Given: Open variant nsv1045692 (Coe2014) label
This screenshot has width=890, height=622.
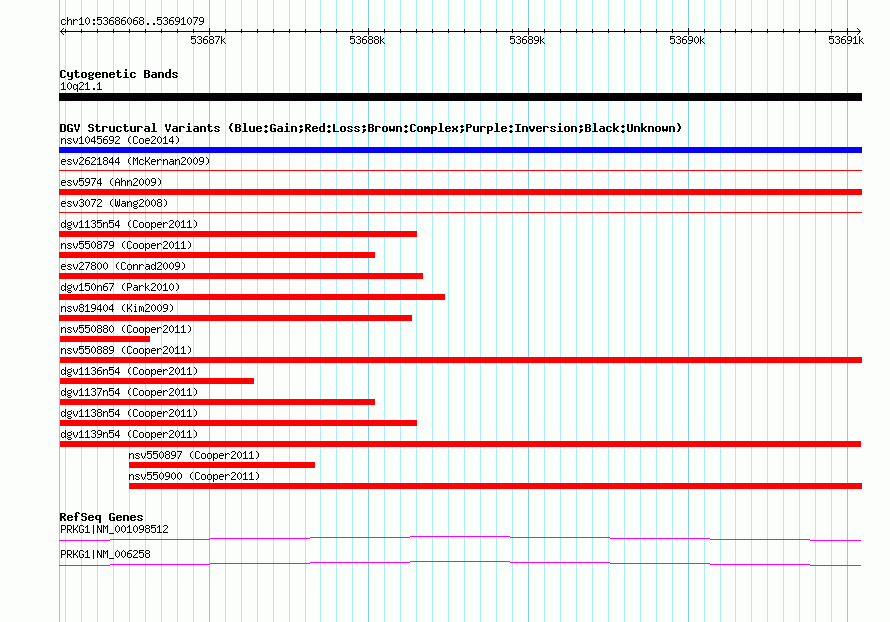Looking at the screenshot, I should coord(120,140).
